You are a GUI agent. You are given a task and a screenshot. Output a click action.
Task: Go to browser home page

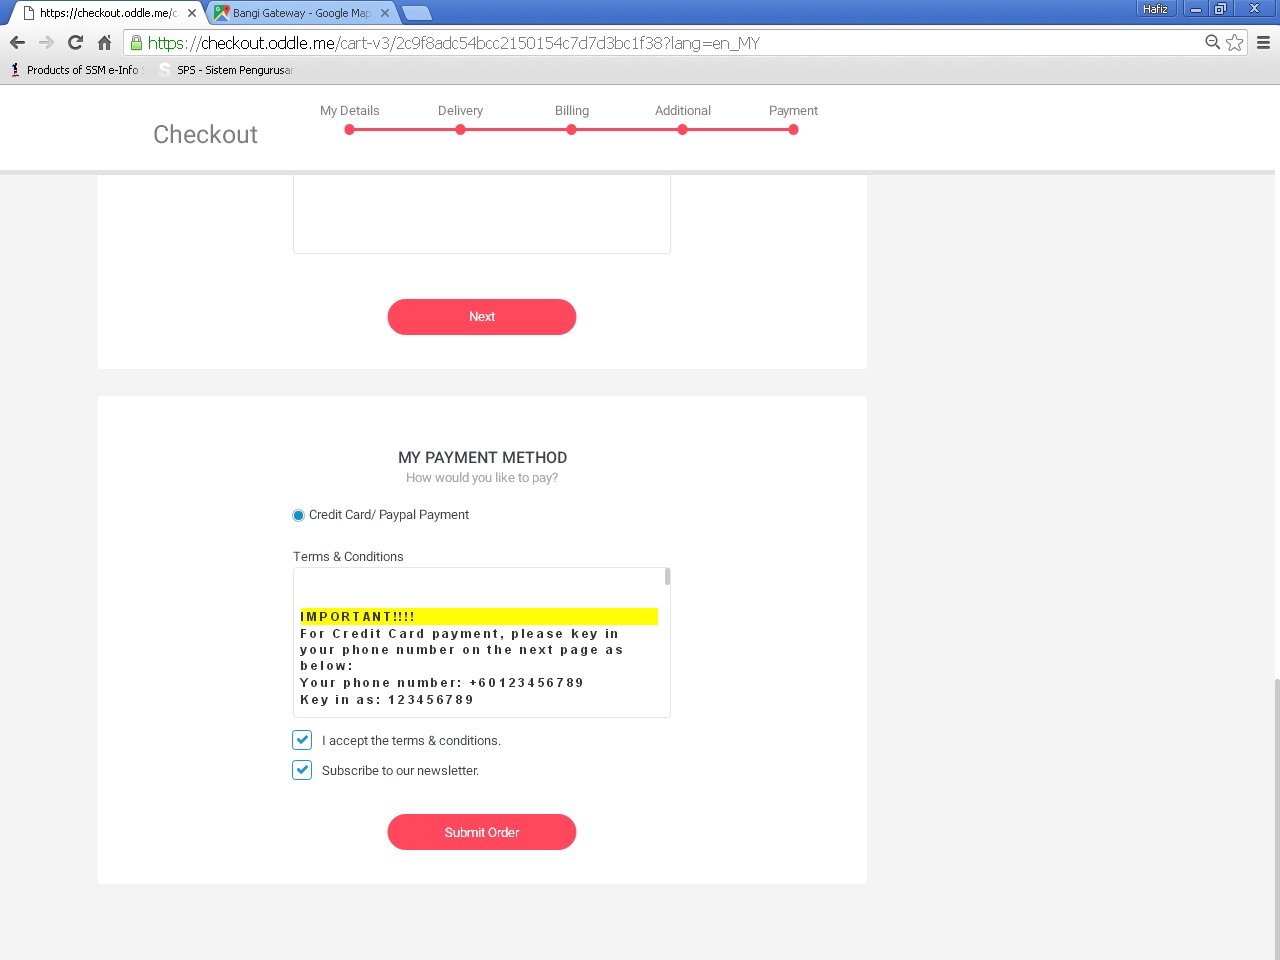point(104,42)
